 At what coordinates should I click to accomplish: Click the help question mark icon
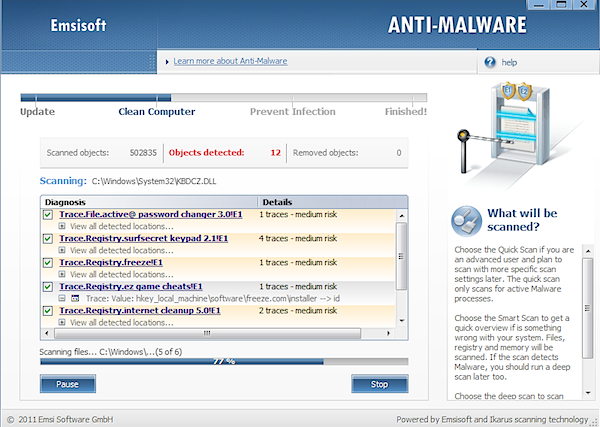[x=490, y=62]
